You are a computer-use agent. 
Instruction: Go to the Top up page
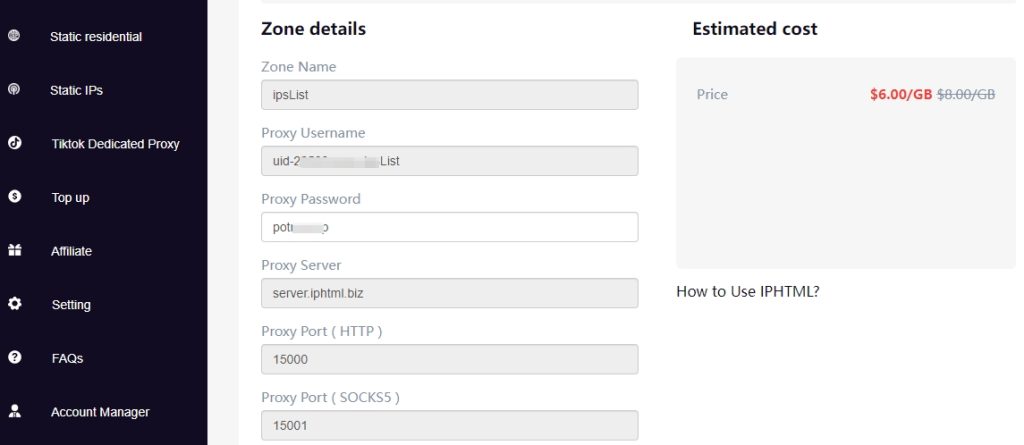tap(70, 198)
